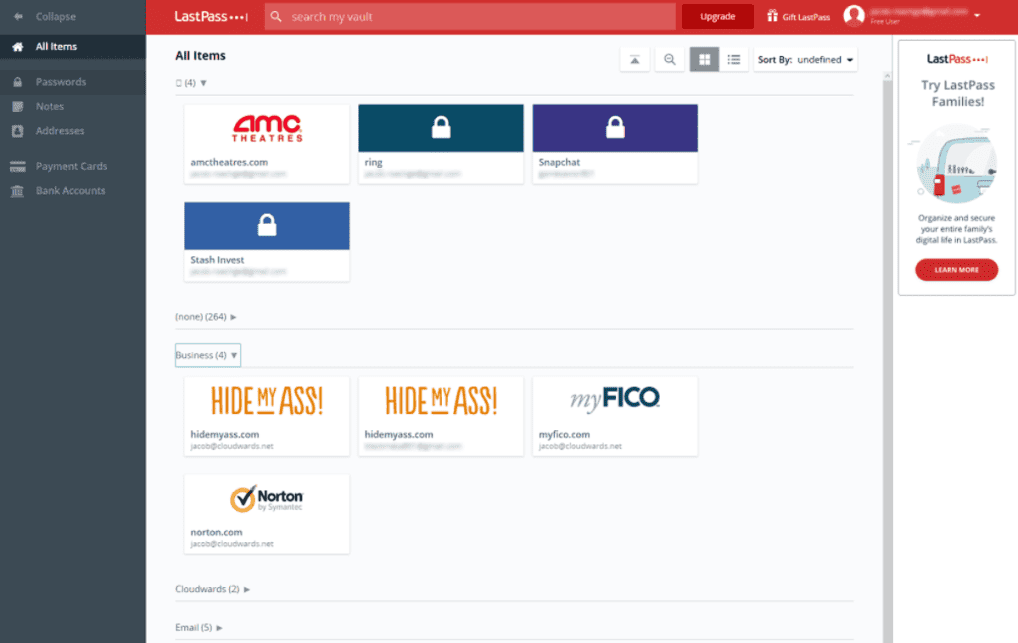Click the Bank Accounts sidebar icon

point(17,191)
